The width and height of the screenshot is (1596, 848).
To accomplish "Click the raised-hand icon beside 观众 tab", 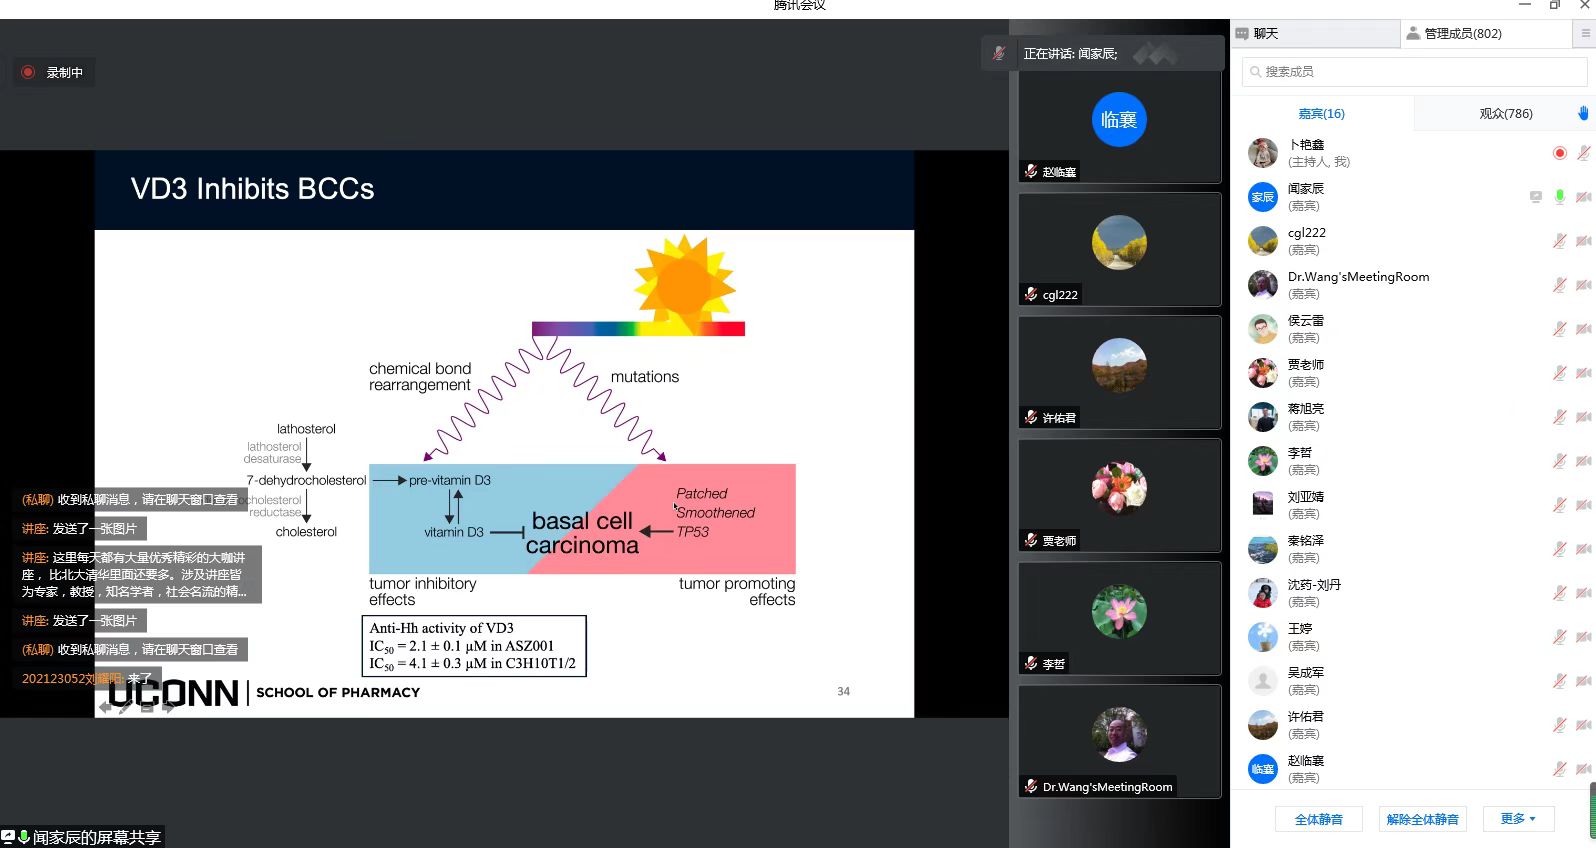I will (1583, 113).
